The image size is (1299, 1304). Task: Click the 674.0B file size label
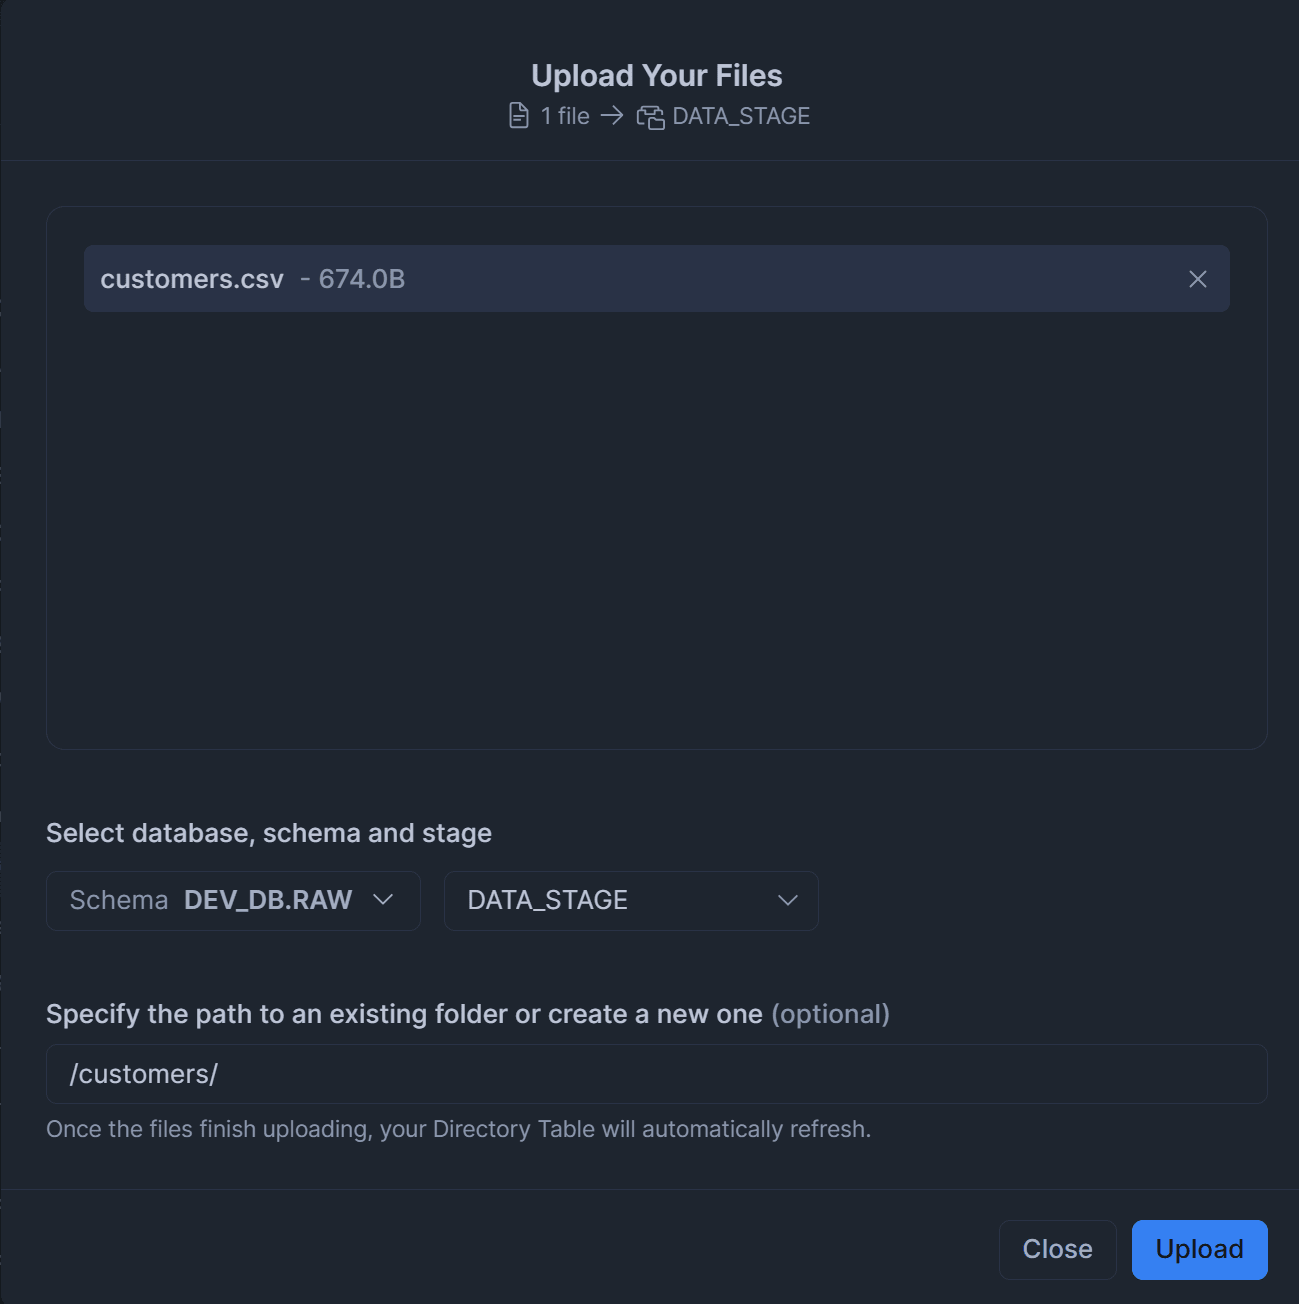361,279
